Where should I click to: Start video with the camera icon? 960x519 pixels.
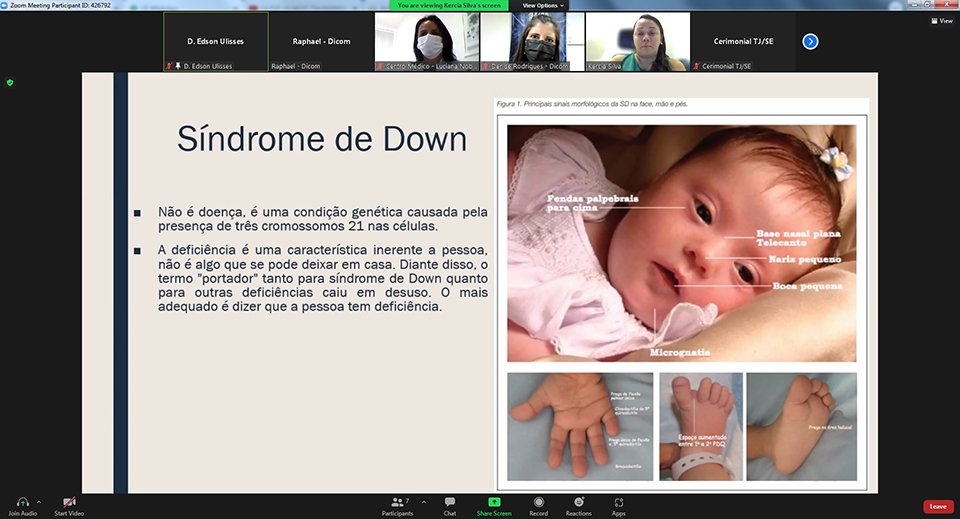point(69,502)
